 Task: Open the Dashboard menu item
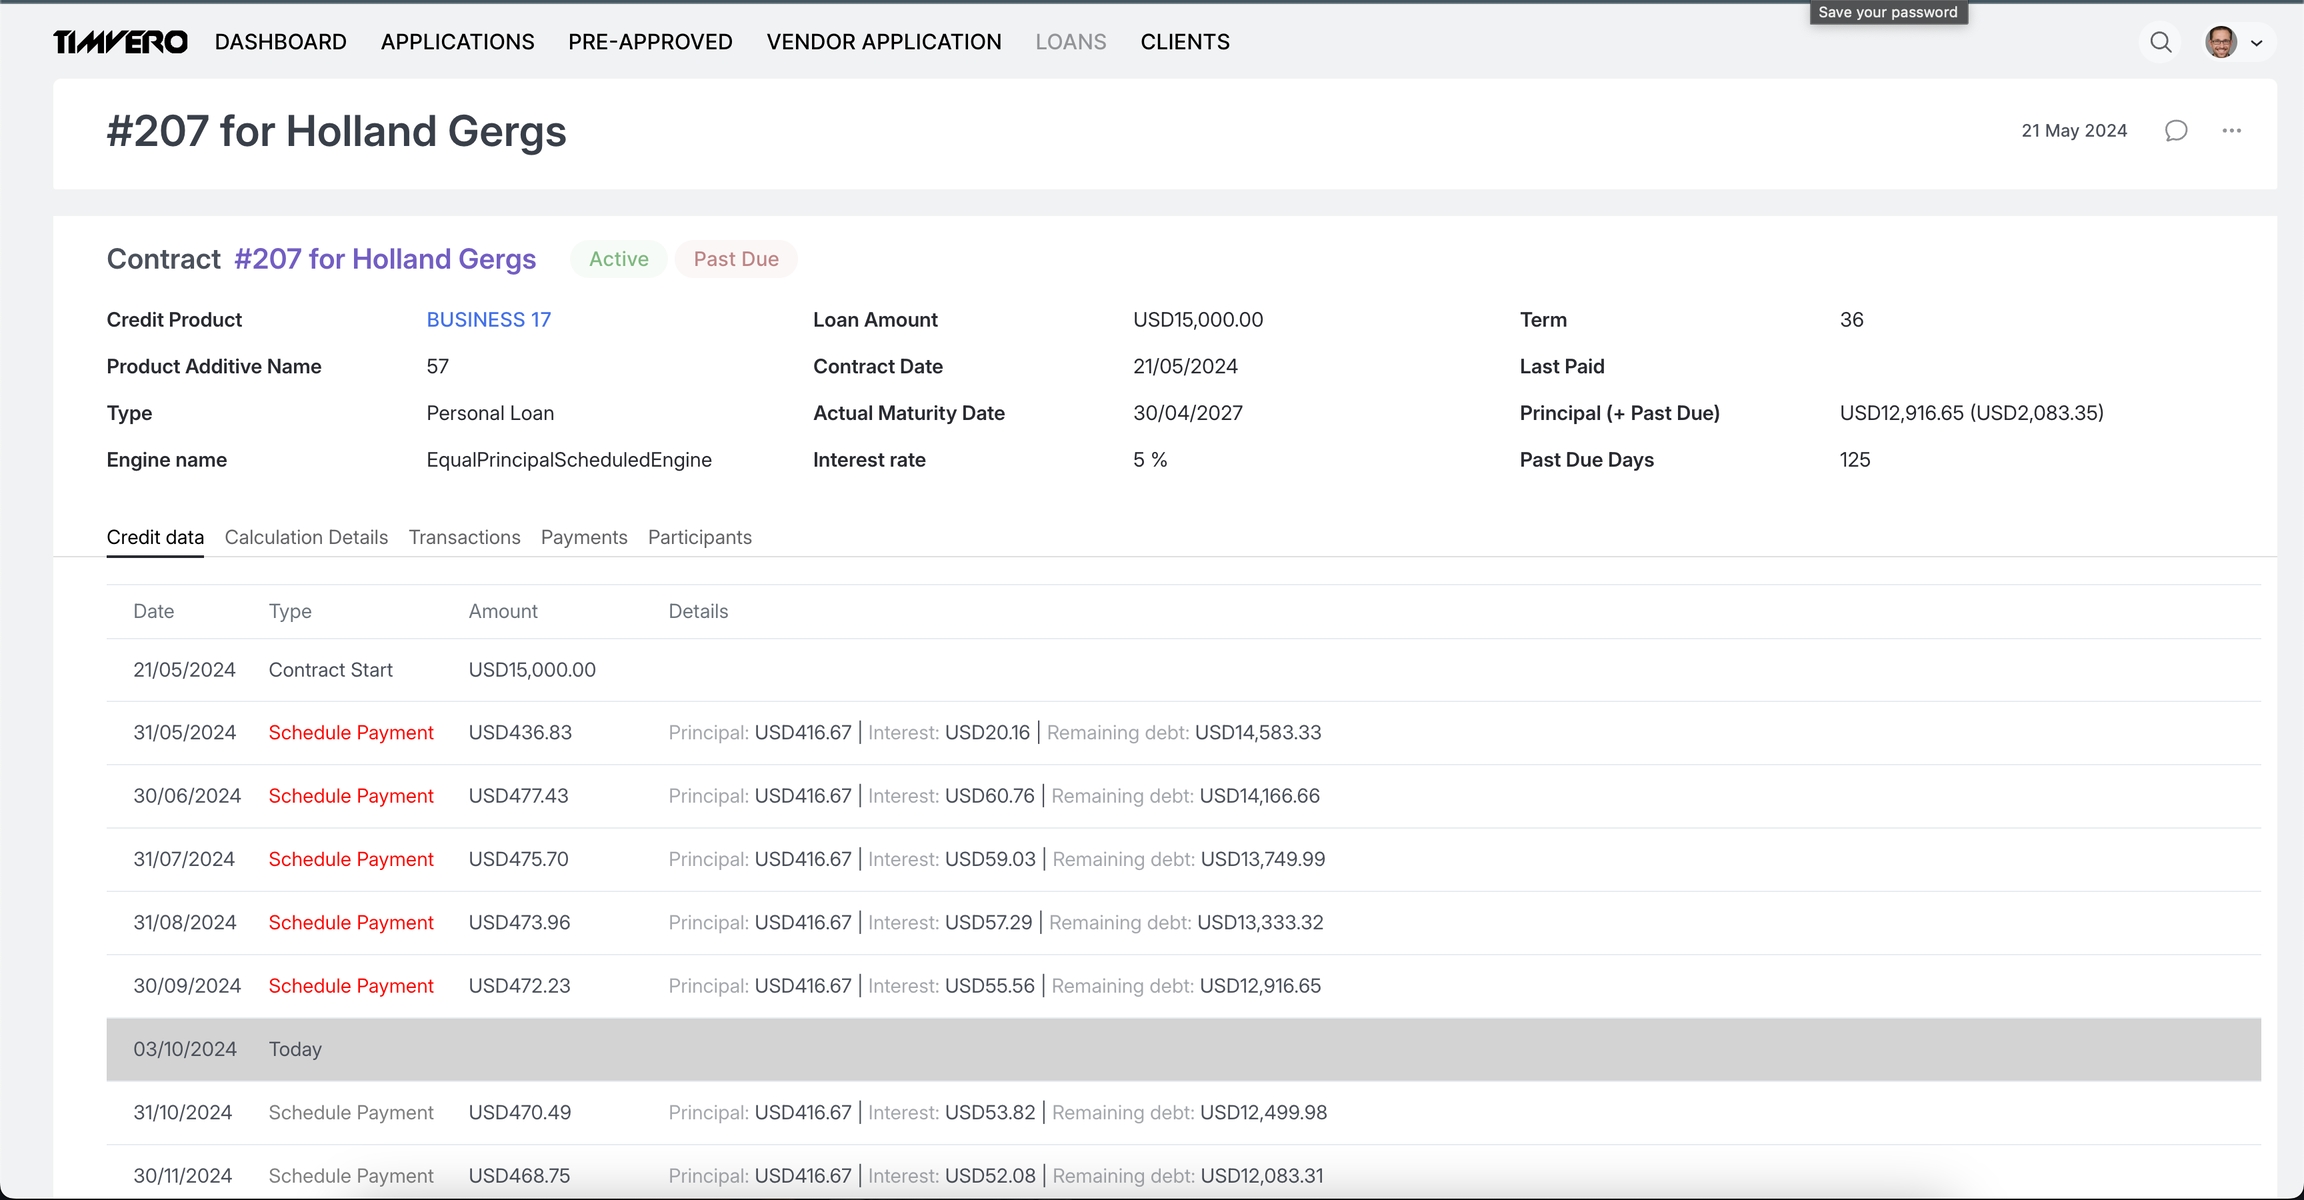coord(280,42)
